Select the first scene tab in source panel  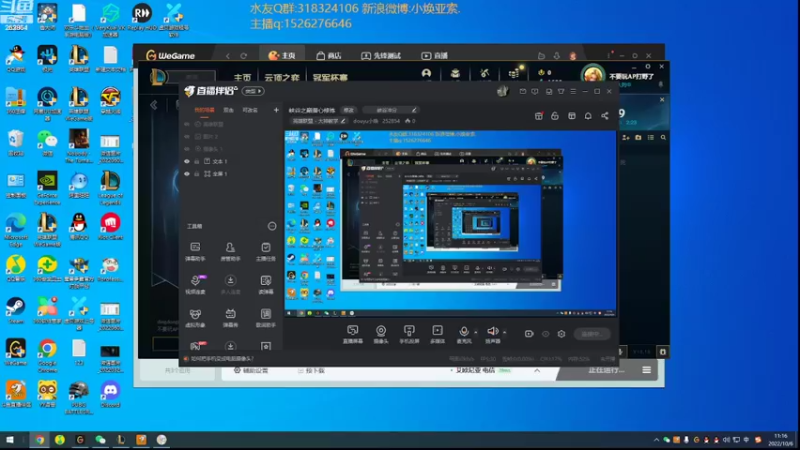(x=204, y=110)
